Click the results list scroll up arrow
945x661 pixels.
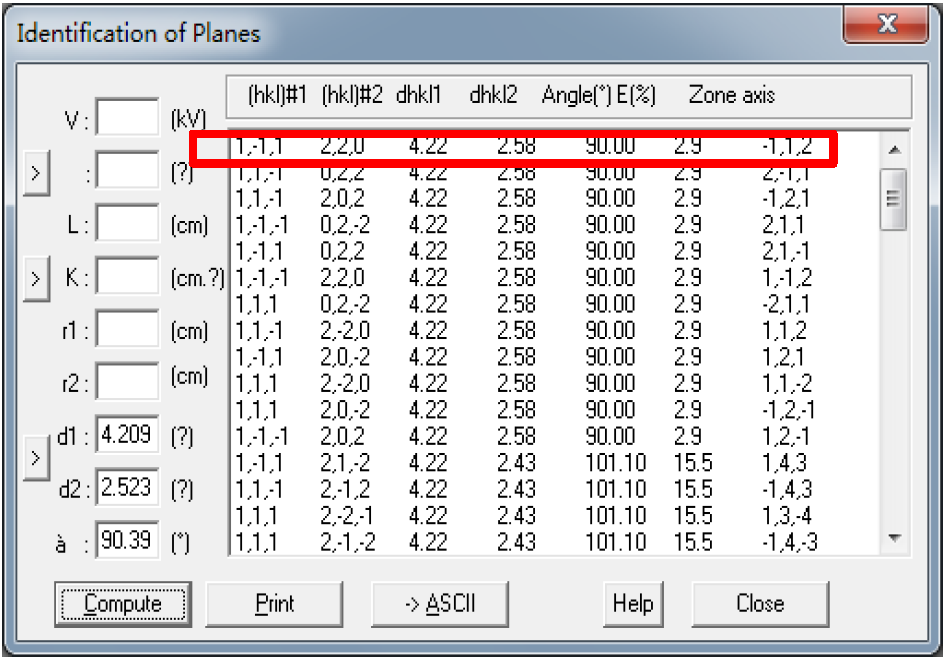(x=894, y=149)
